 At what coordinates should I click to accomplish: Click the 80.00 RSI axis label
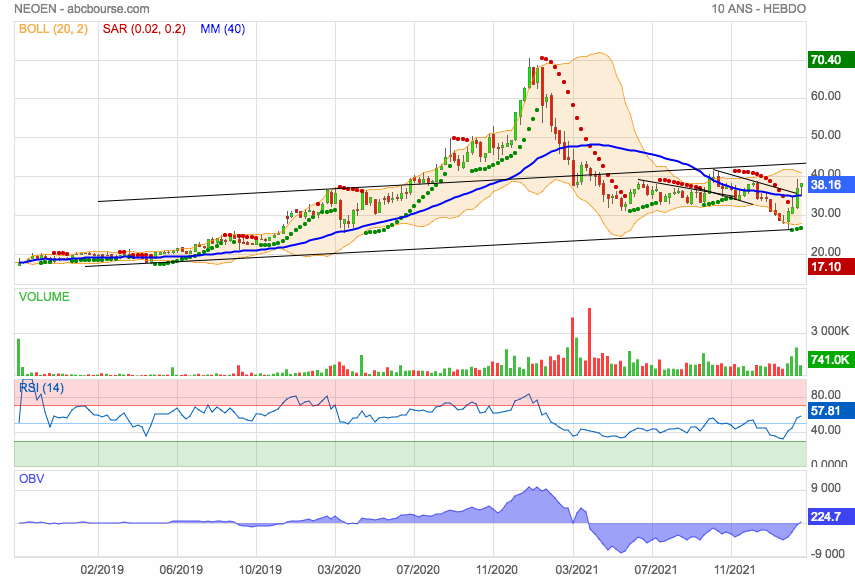tap(826, 395)
